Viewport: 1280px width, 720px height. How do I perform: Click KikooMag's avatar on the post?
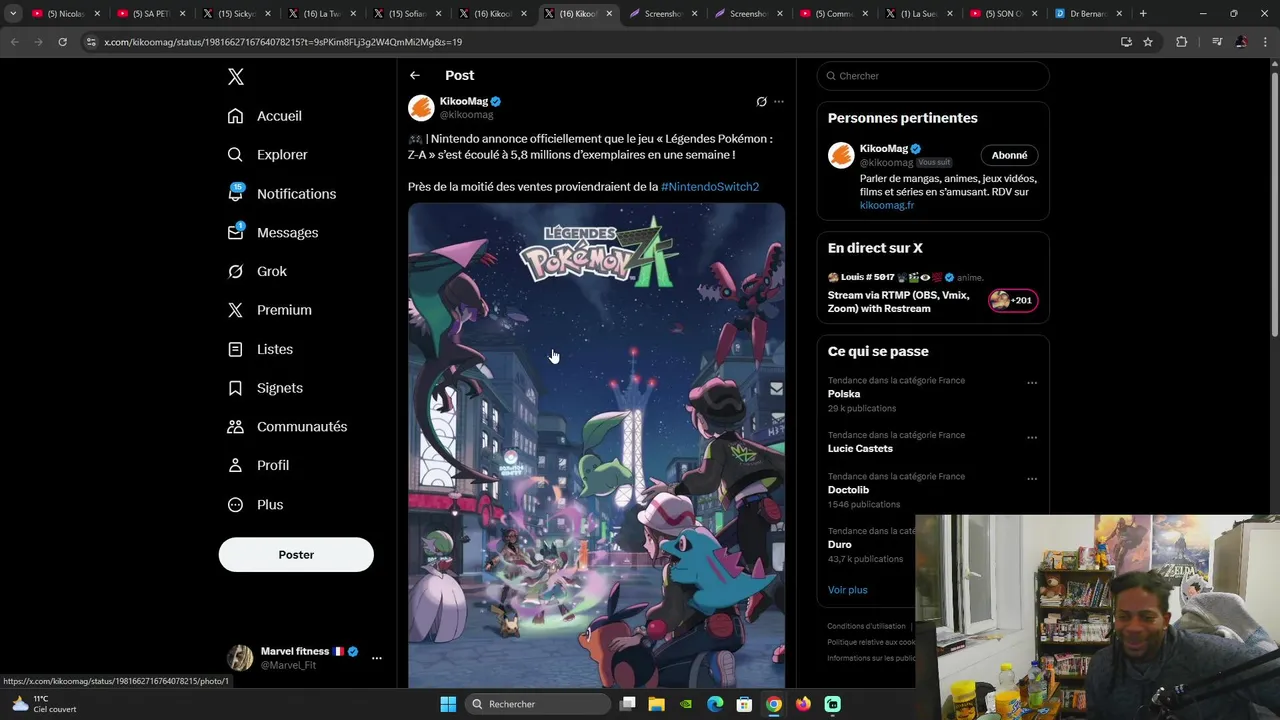coord(421,107)
